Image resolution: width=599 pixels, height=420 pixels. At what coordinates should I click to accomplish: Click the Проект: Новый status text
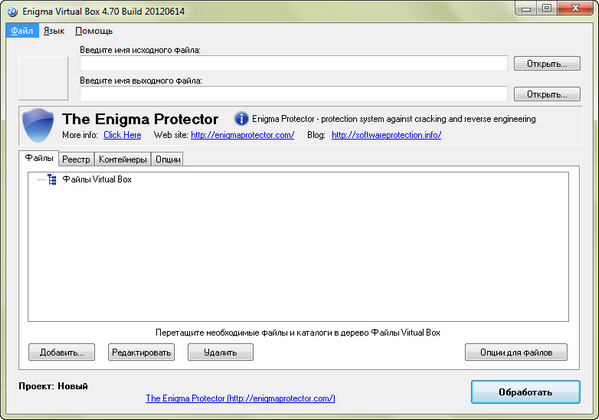53,386
